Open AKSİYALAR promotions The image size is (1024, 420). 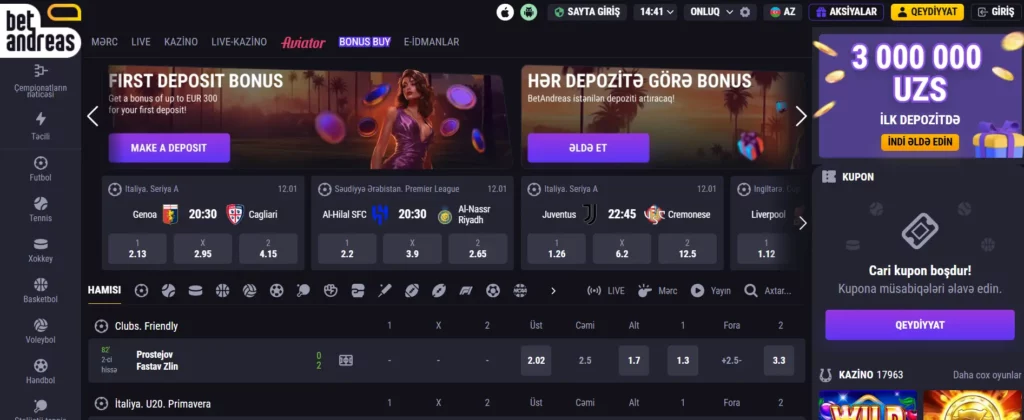point(846,12)
